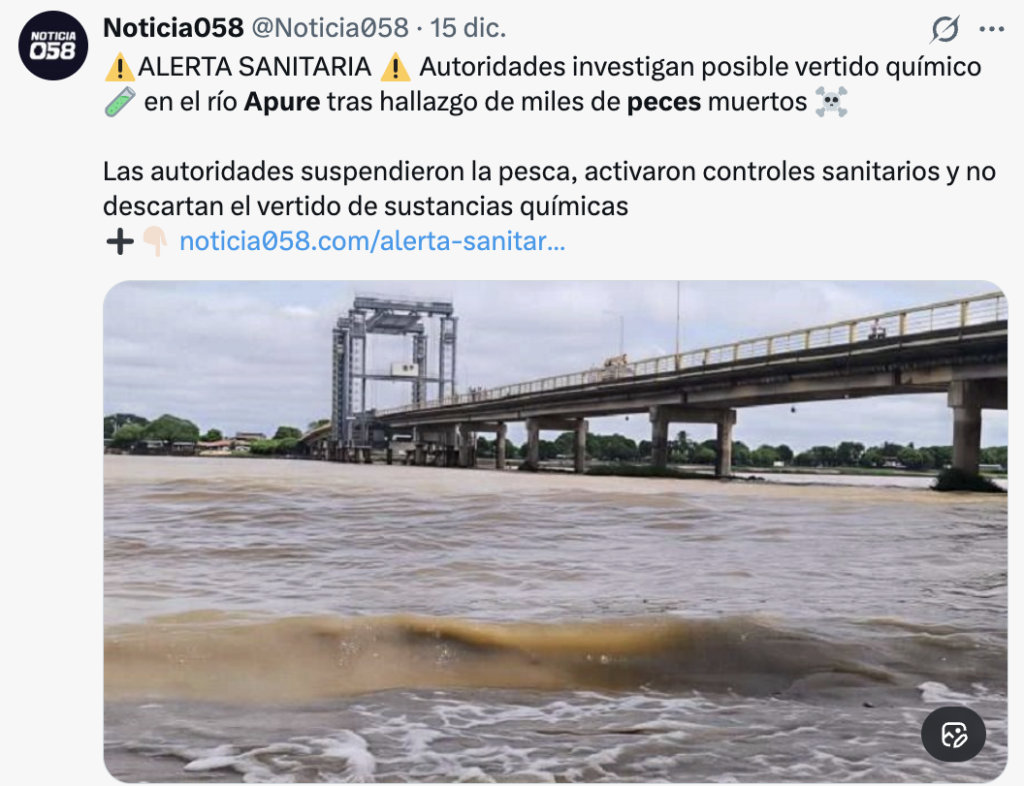Click the pointing-down hand emoji
Screen dimensions: 1024x786
[x=155, y=242]
